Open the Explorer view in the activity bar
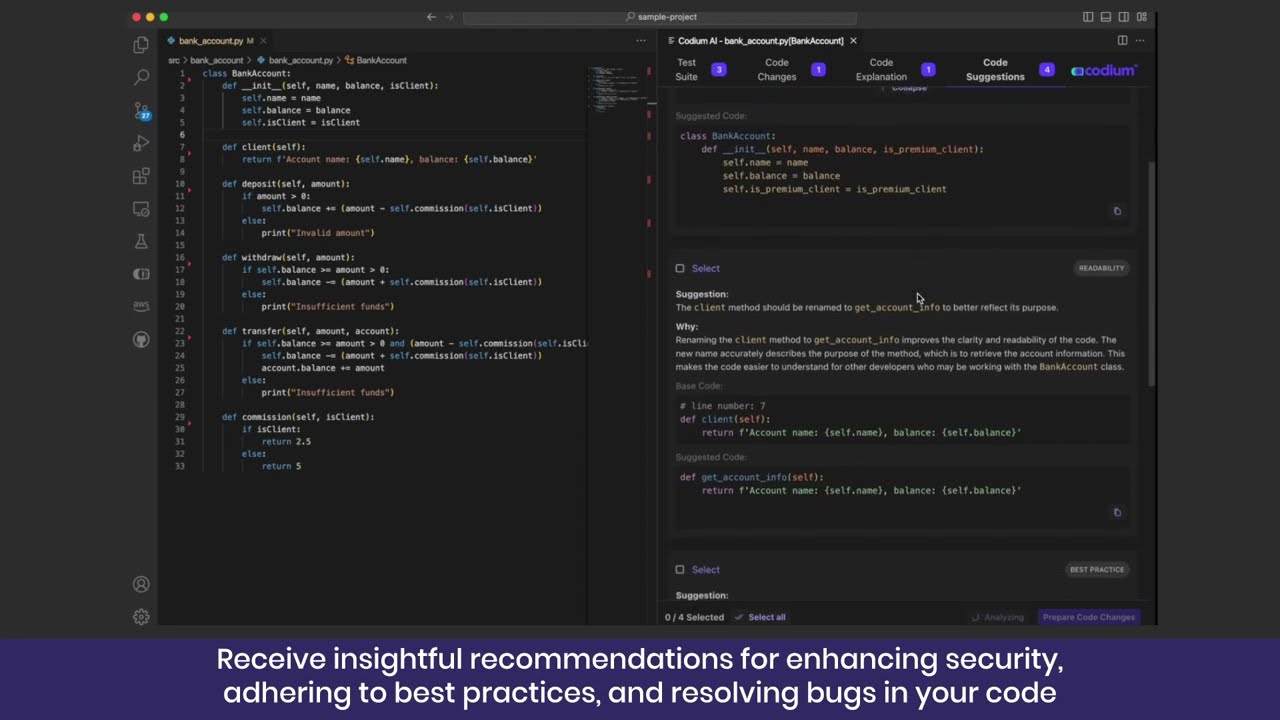1280x720 pixels. click(x=141, y=45)
